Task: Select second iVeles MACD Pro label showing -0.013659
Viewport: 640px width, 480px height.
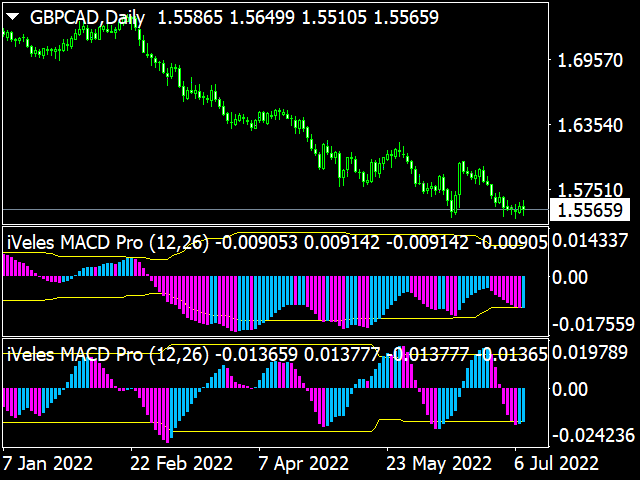Action: point(277,354)
